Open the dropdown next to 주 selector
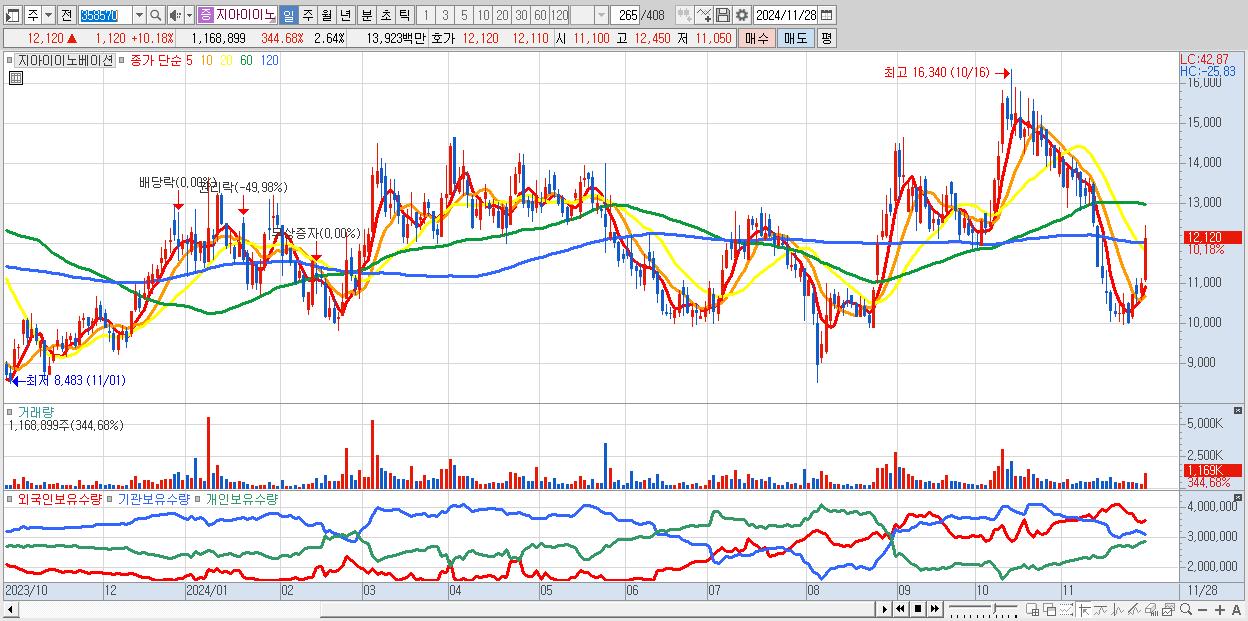The image size is (1248, 621). pyautogui.click(x=48, y=15)
